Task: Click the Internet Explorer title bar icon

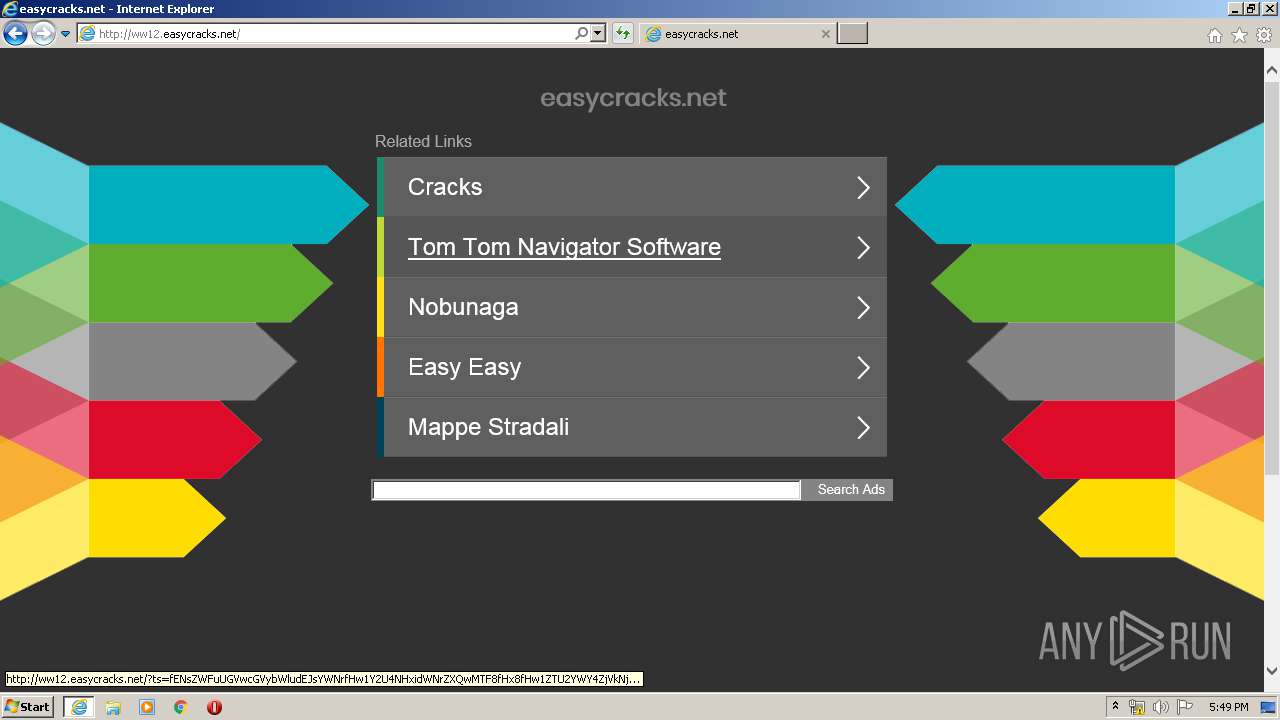Action: click(x=10, y=9)
